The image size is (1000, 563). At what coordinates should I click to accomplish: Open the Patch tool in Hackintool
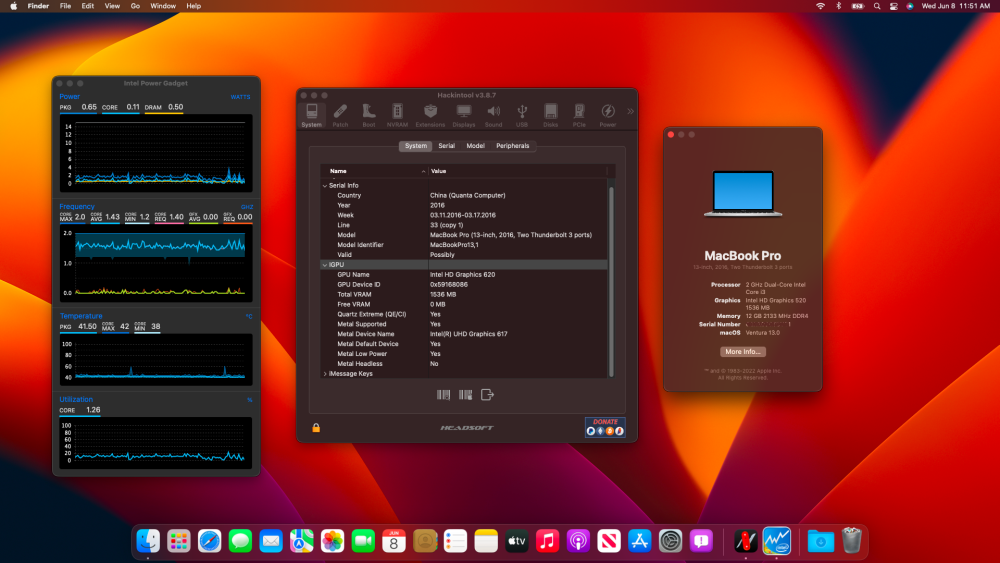pos(340,115)
